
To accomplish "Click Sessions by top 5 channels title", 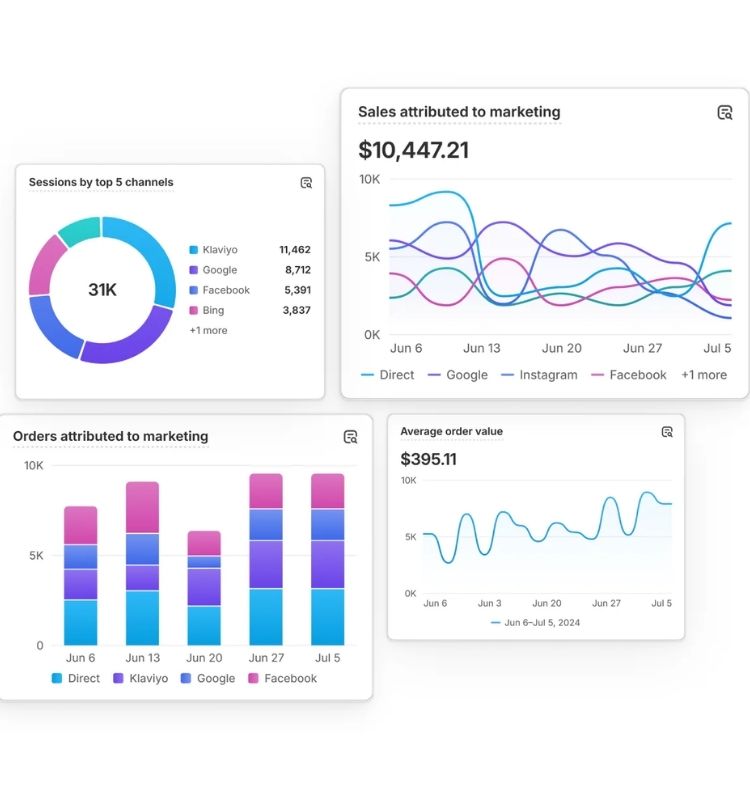I will coord(101,183).
